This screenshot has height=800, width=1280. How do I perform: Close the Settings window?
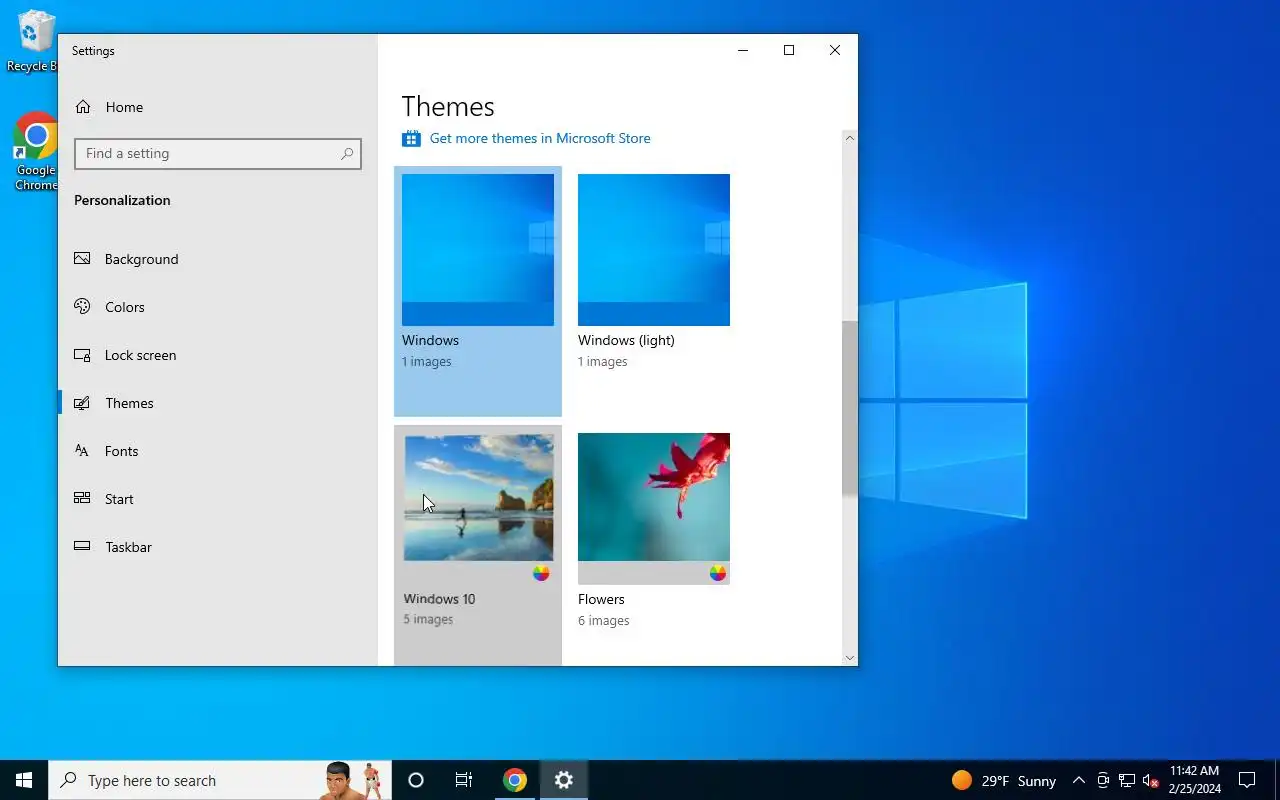tap(835, 50)
